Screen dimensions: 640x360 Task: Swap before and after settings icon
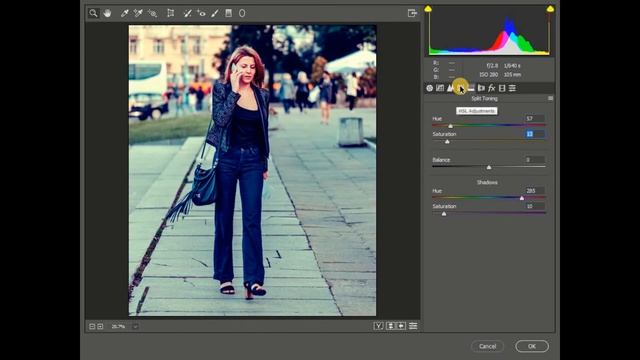click(391, 326)
